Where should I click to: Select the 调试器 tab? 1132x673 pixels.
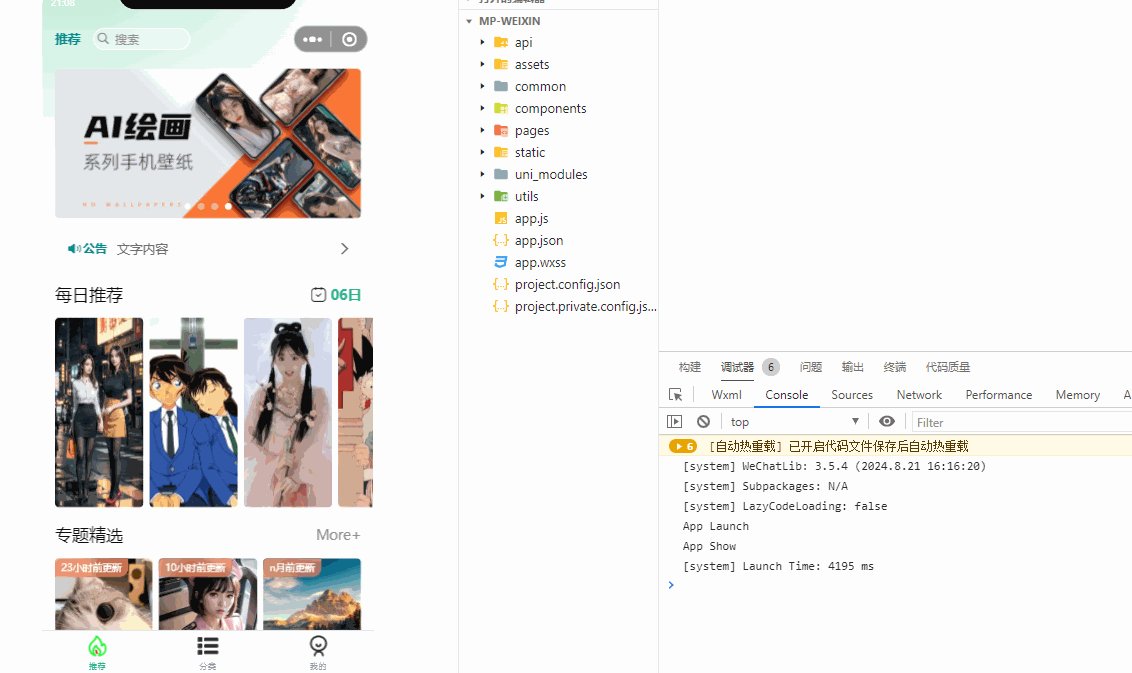point(737,367)
